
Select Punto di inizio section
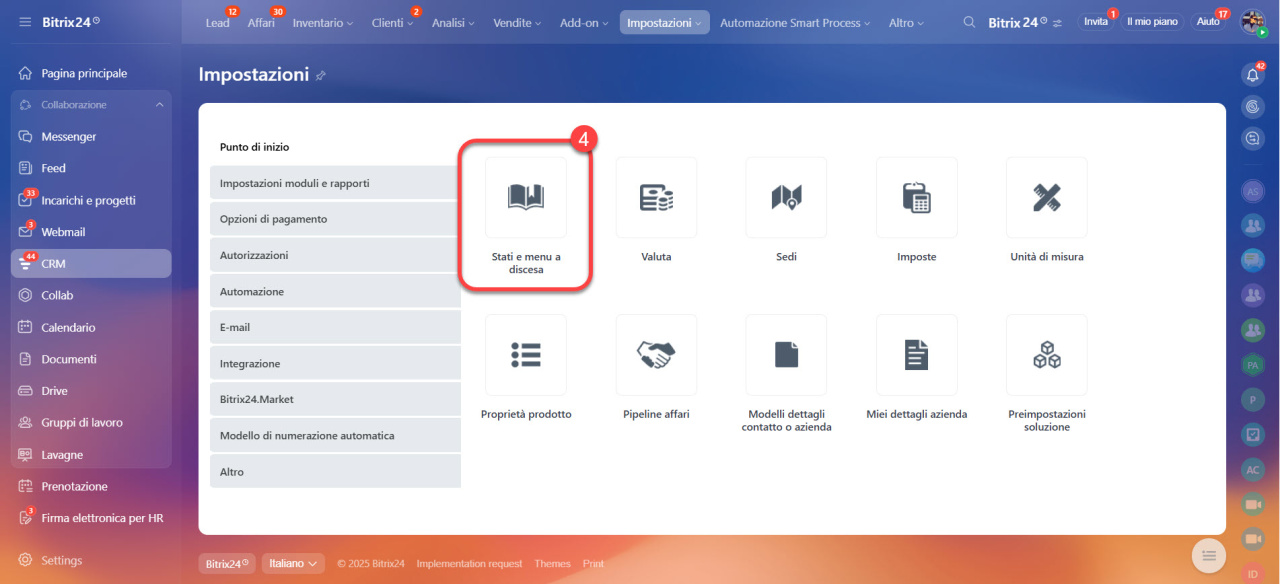tap(335, 147)
